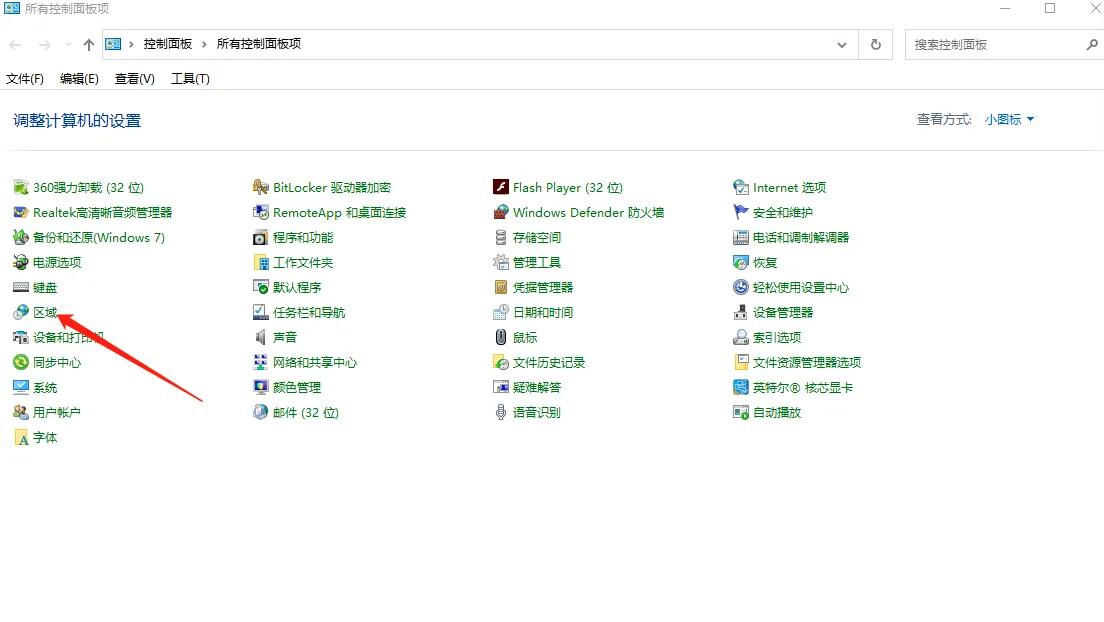The width and height of the screenshot is (1104, 622).
Task: Open the 查看(V) menu
Action: click(x=134, y=79)
